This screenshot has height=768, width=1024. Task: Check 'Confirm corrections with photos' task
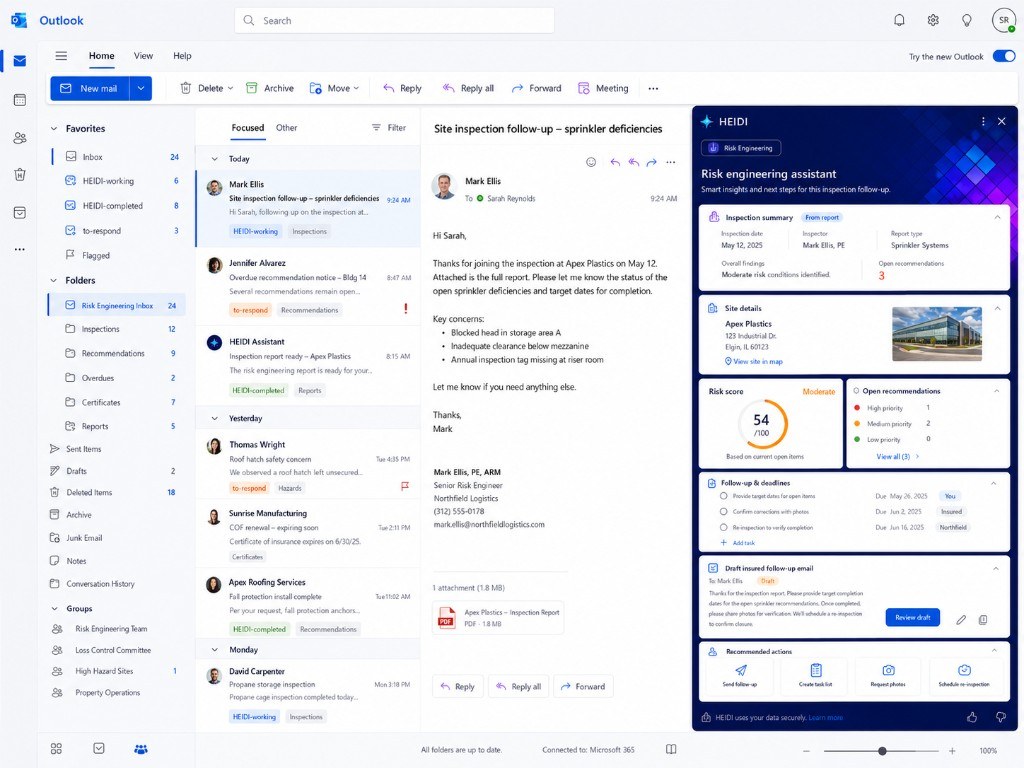tap(724, 511)
